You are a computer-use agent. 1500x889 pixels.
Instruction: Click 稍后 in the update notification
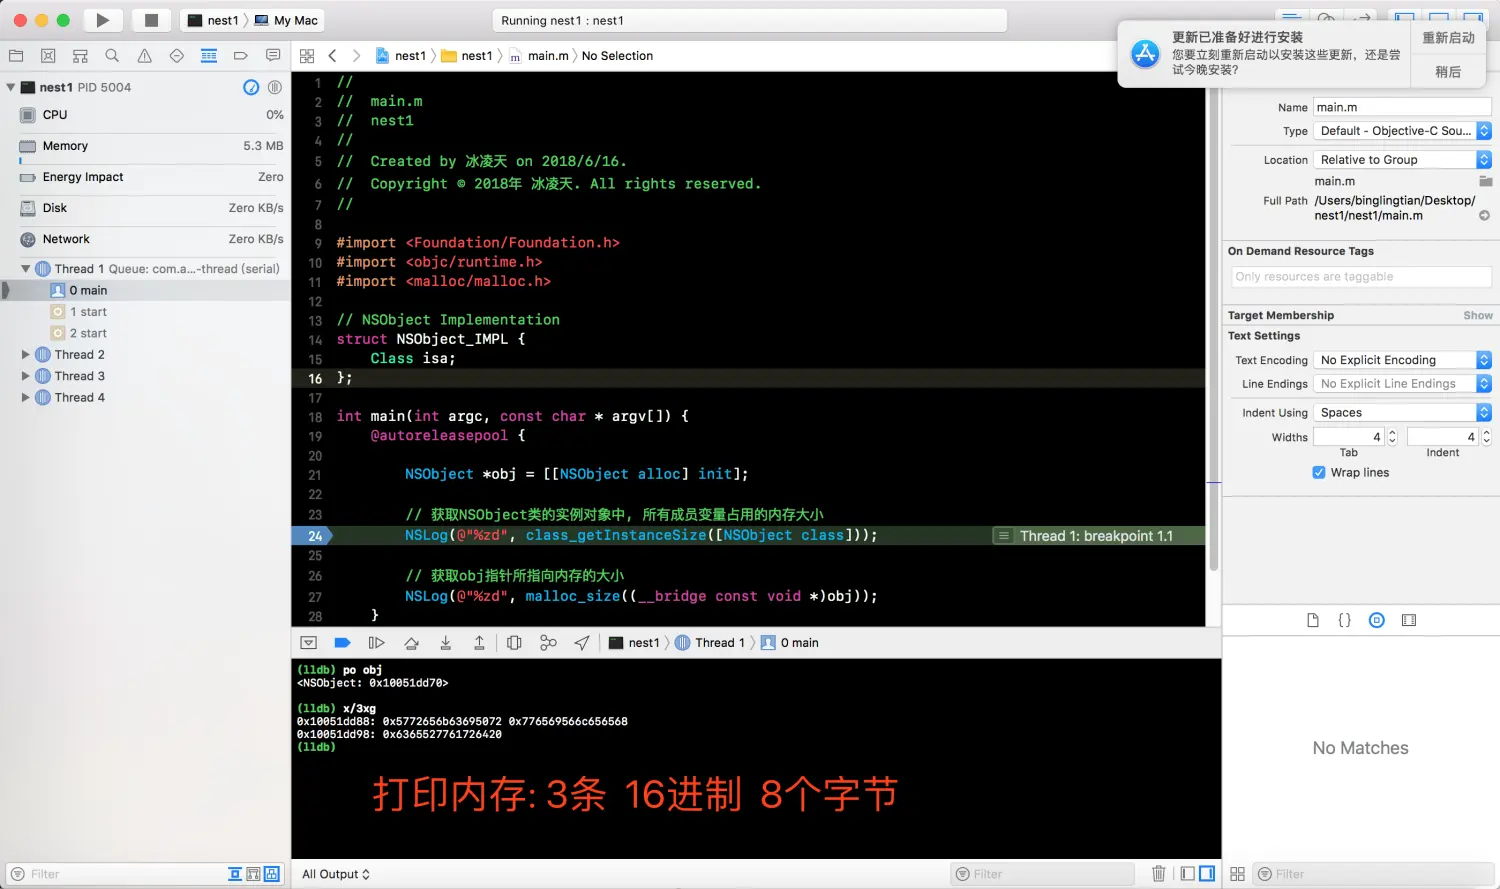point(1449,71)
